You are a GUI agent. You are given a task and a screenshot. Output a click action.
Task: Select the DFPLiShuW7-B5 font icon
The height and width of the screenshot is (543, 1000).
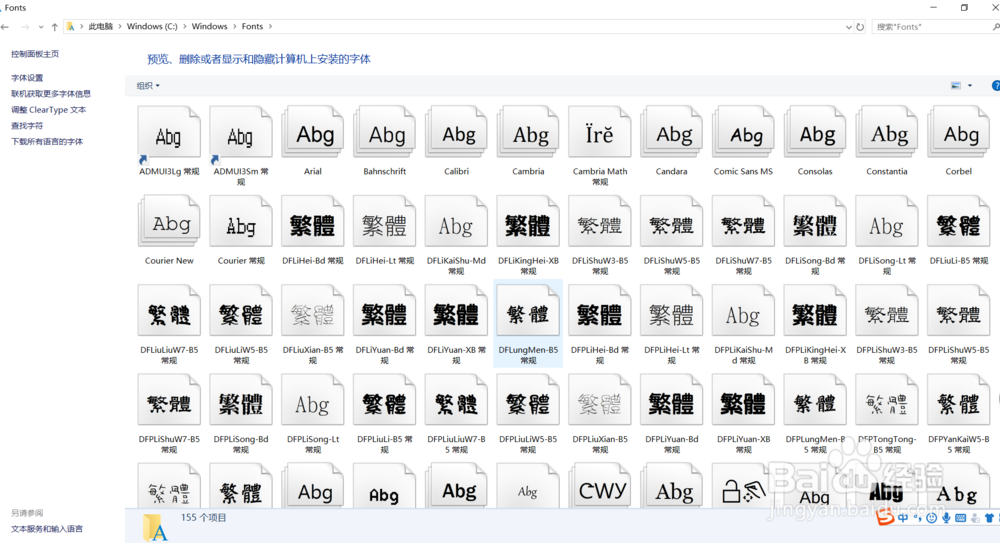[x=169, y=401]
